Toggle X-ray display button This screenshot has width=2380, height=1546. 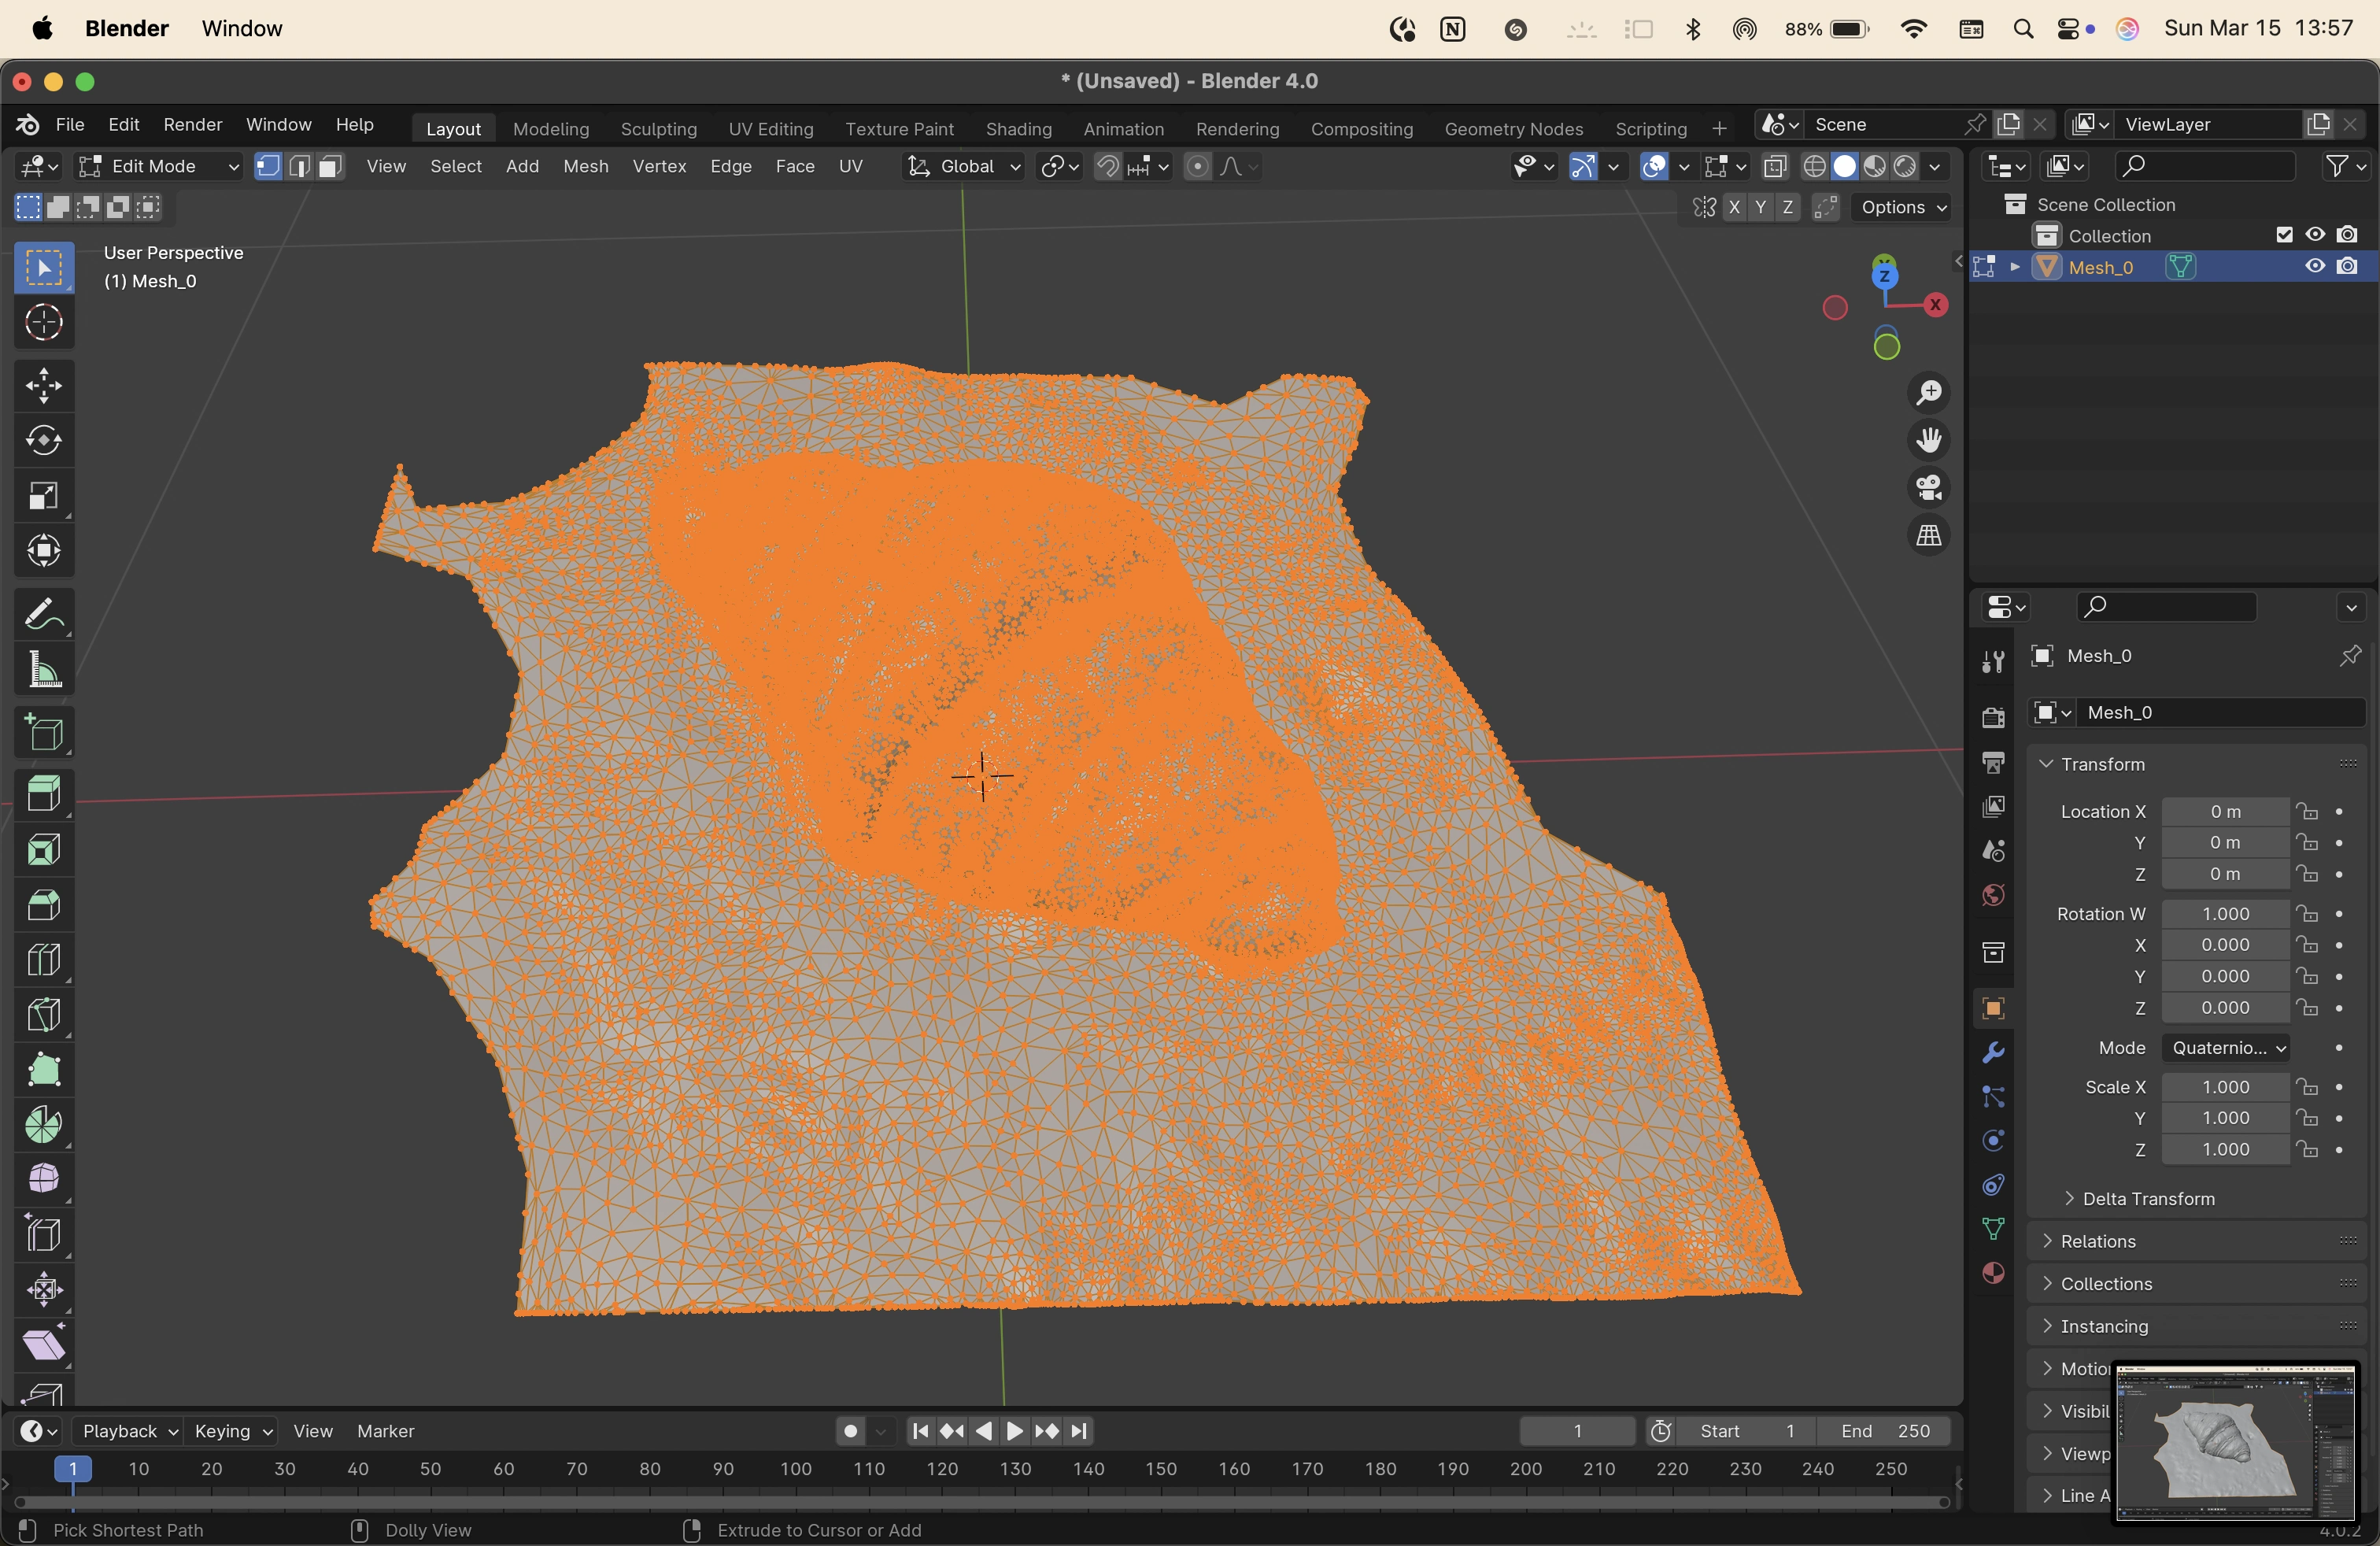(x=1775, y=166)
